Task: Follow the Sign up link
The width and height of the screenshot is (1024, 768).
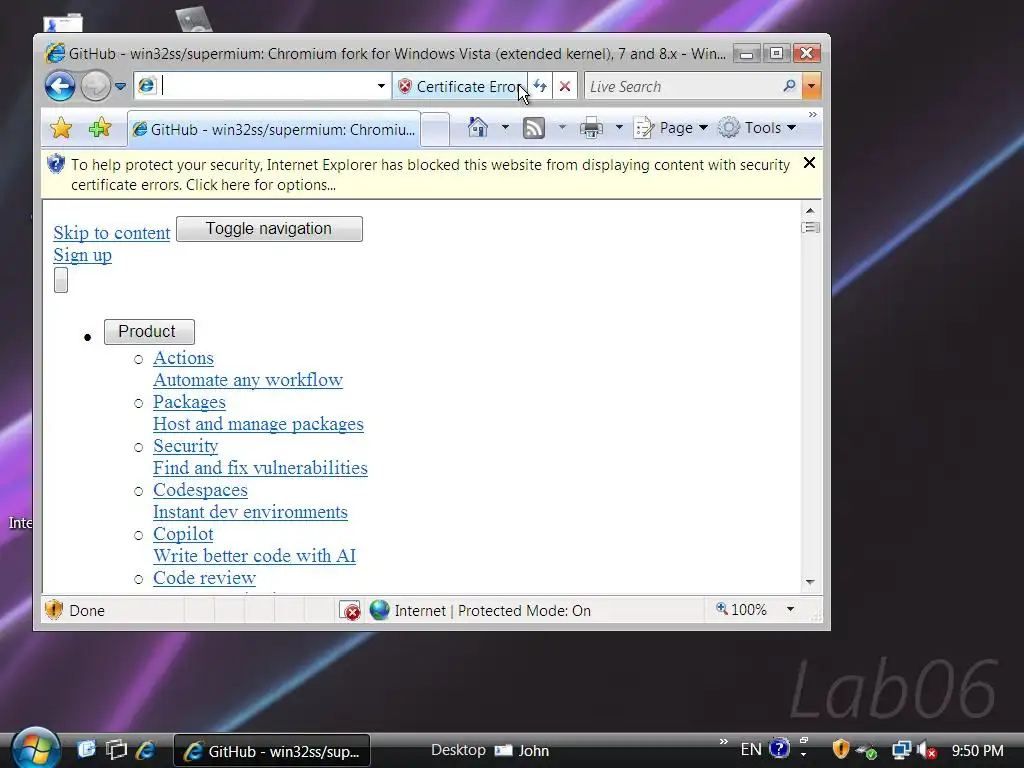Action: 82,255
